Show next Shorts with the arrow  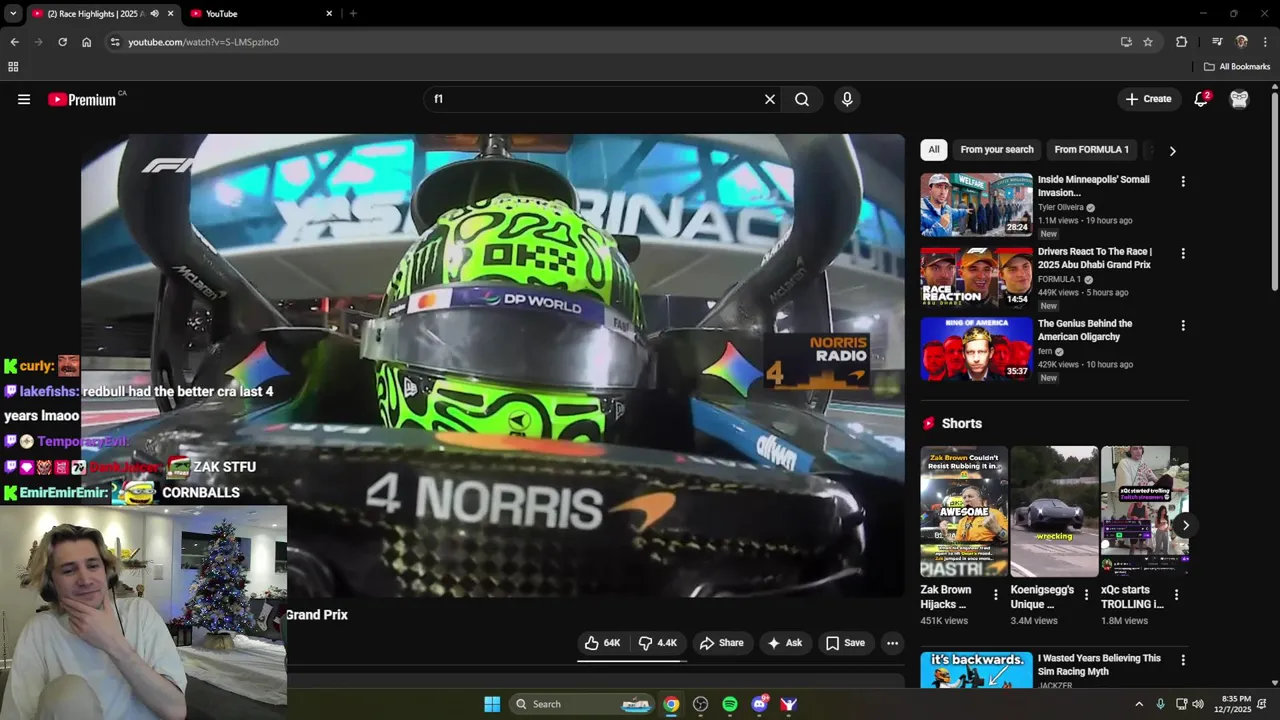point(1185,525)
